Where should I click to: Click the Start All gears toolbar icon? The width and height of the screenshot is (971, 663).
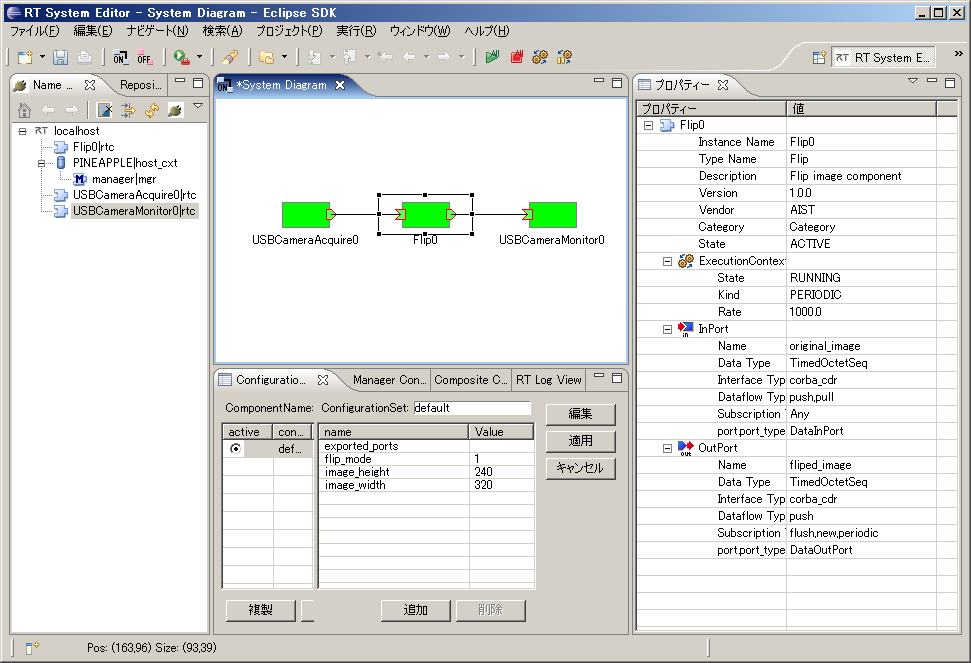click(540, 58)
